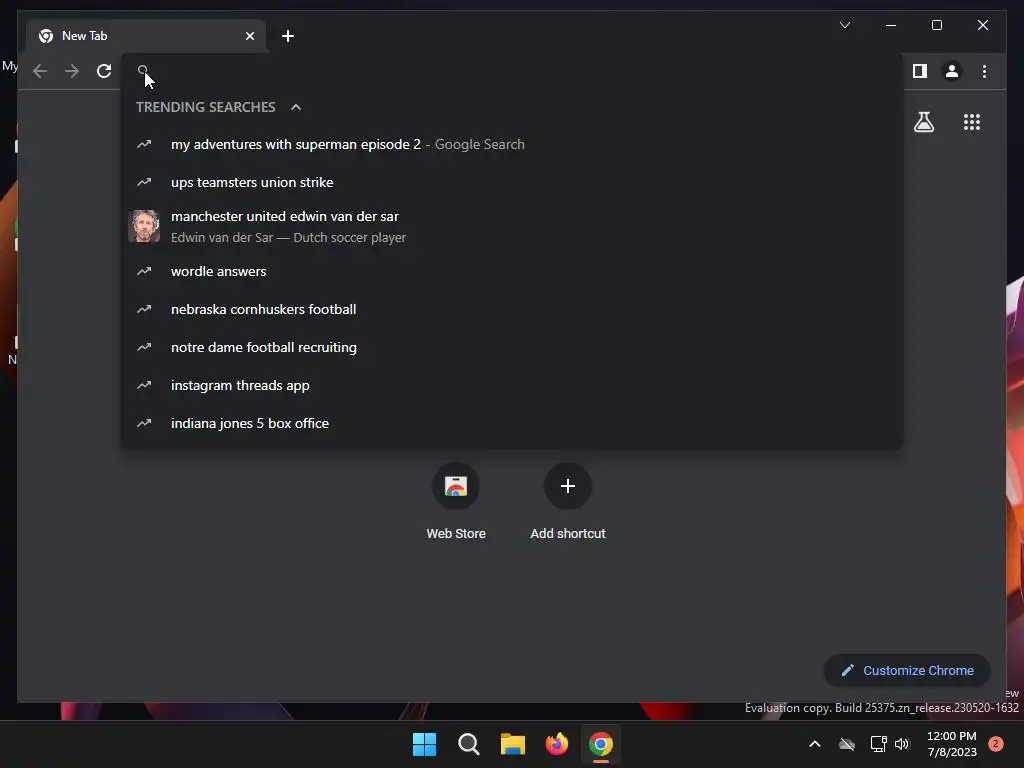Viewport: 1024px width, 768px height.
Task: Close the New Tab tab
Action: (249, 36)
